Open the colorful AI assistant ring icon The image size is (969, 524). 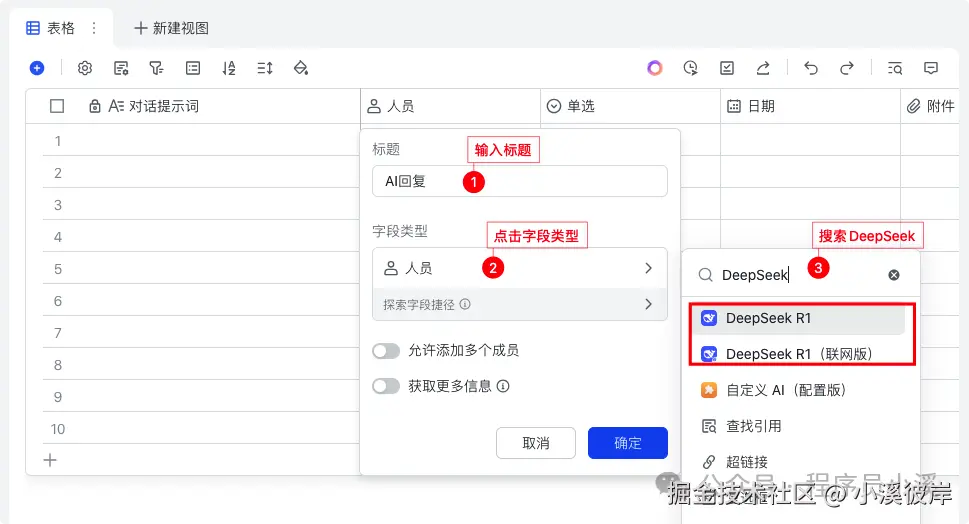point(654,68)
